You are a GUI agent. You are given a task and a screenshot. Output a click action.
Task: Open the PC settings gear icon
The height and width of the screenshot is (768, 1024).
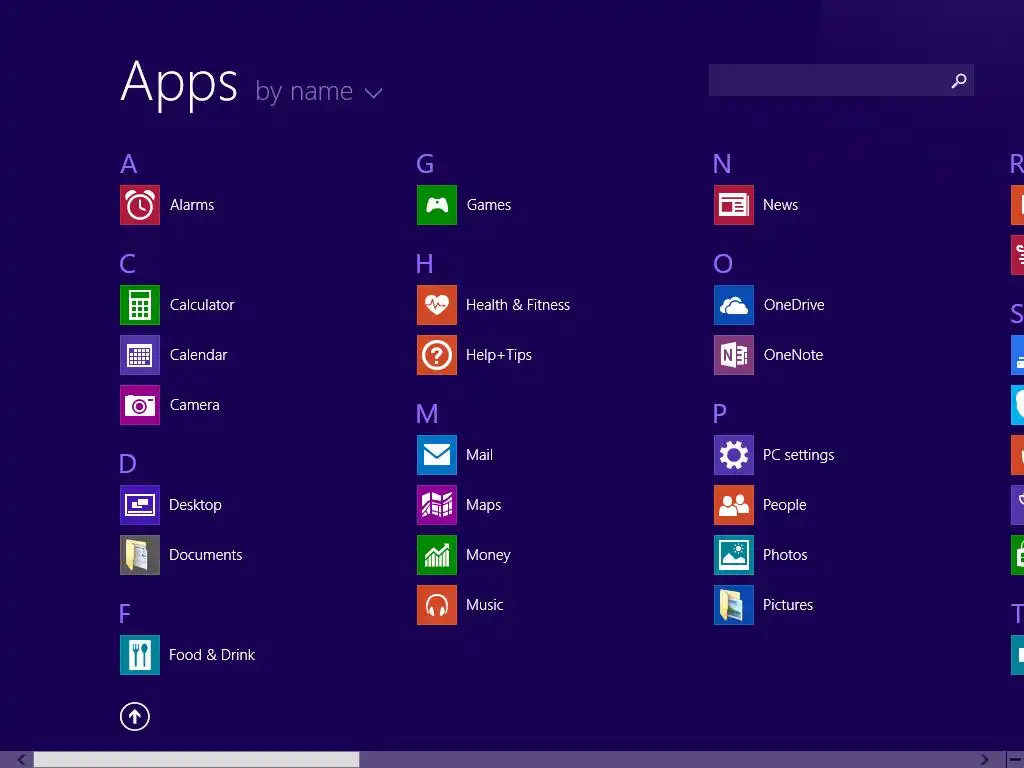[734, 455]
